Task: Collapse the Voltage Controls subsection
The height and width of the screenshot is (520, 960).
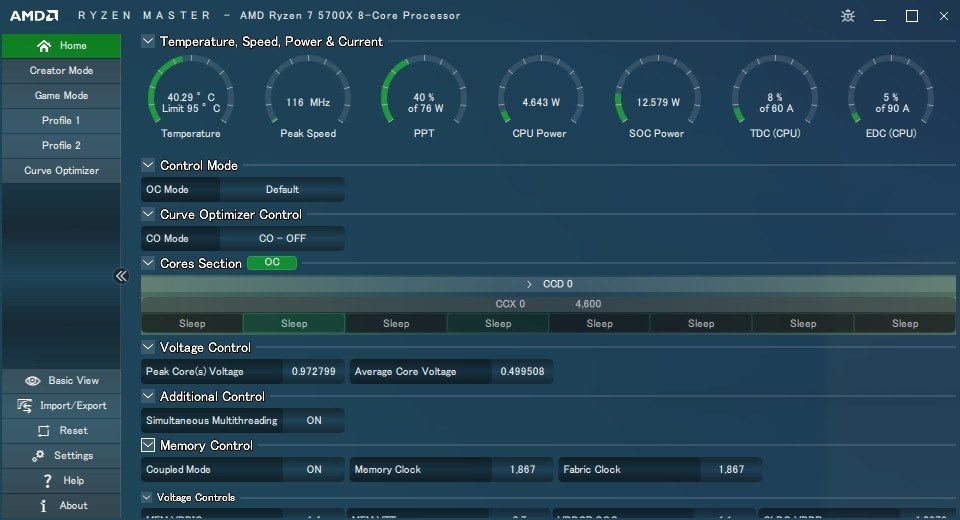Action: click(x=146, y=497)
